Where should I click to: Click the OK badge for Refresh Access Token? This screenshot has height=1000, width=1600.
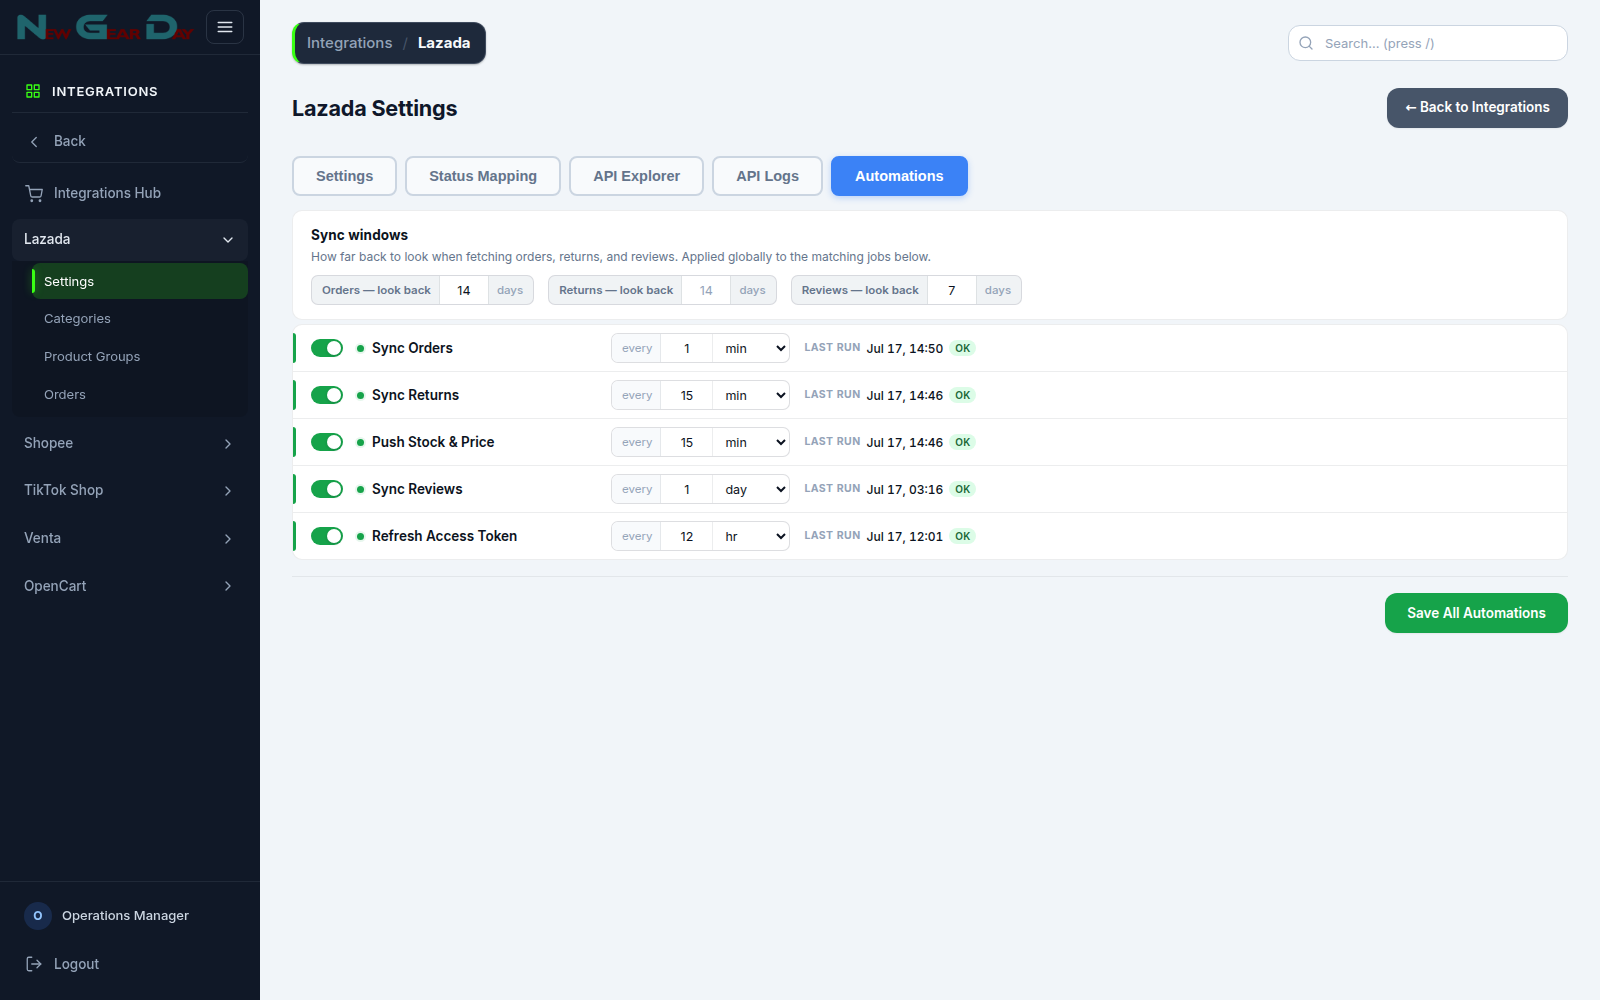pyautogui.click(x=962, y=536)
